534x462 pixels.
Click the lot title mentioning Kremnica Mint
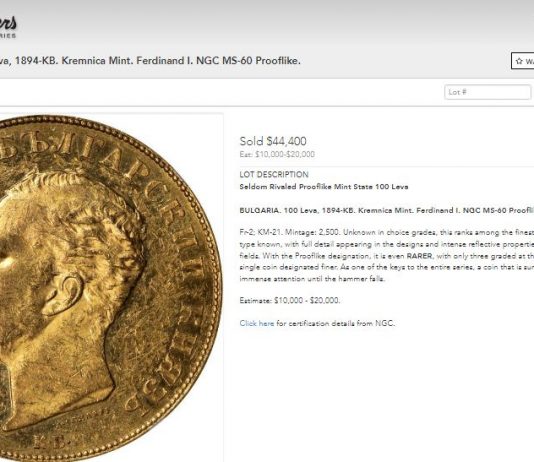(150, 61)
